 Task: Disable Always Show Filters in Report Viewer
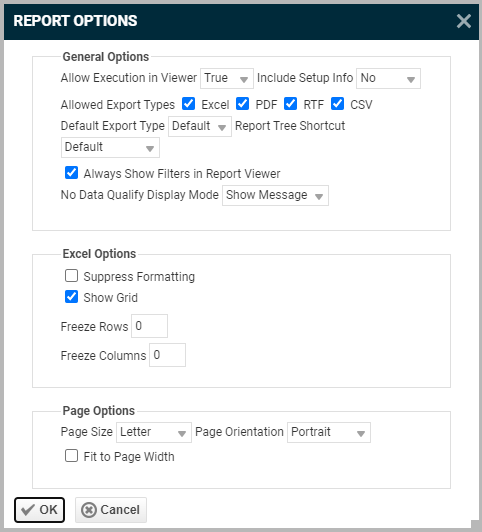[71, 173]
